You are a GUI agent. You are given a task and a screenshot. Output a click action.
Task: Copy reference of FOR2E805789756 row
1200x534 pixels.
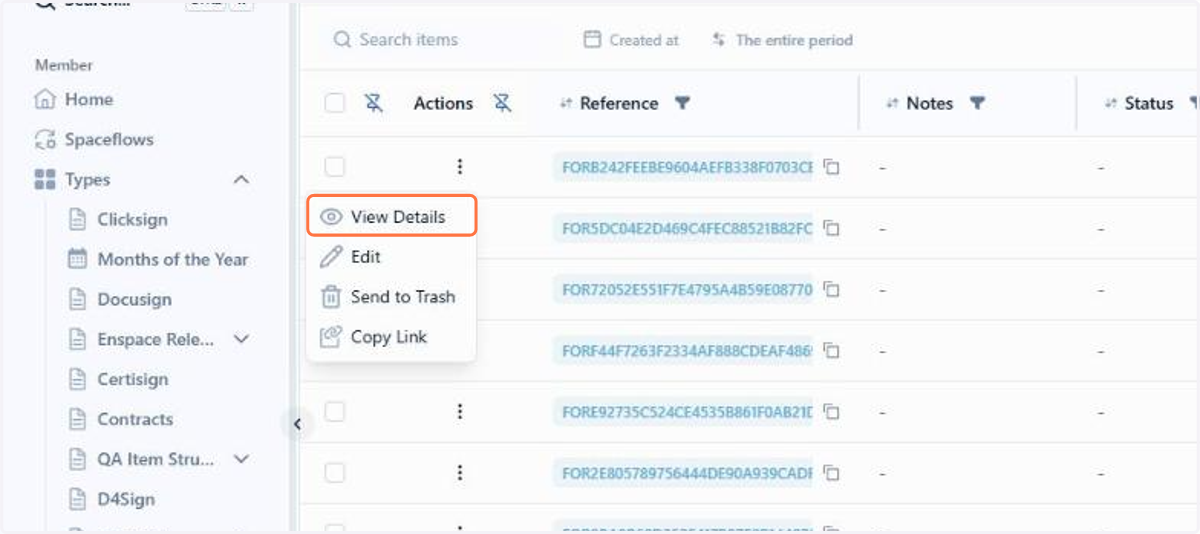pyautogui.click(x=832, y=473)
